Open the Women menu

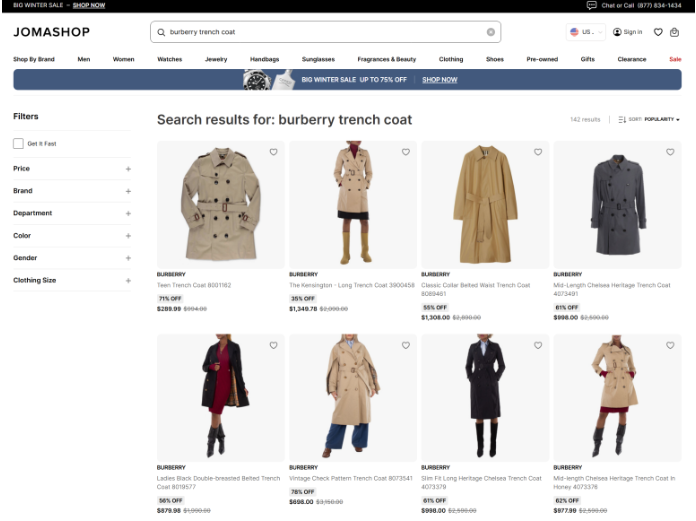[x=123, y=59]
